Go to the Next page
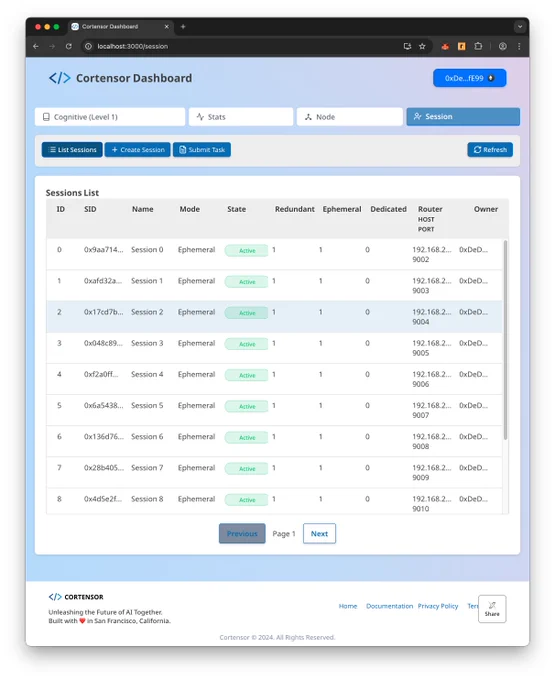Screen dimensions: 555x680 point(319,533)
